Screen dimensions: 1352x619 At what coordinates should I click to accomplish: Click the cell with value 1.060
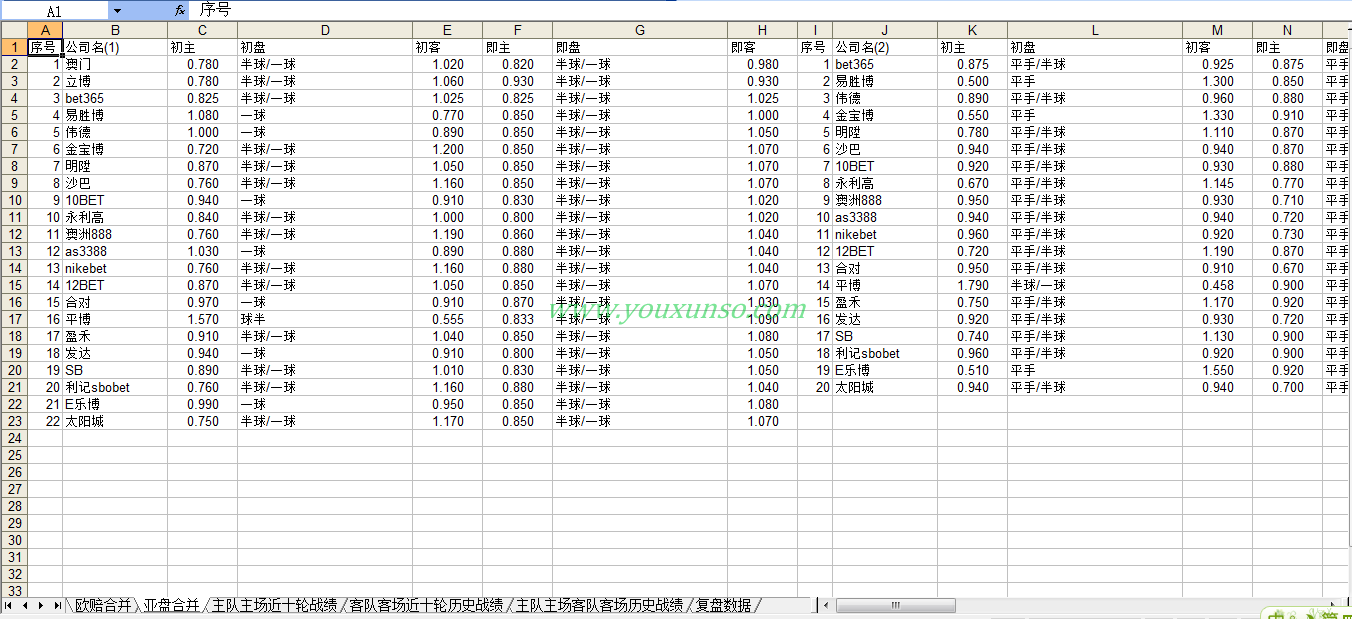pyautogui.click(x=448, y=81)
